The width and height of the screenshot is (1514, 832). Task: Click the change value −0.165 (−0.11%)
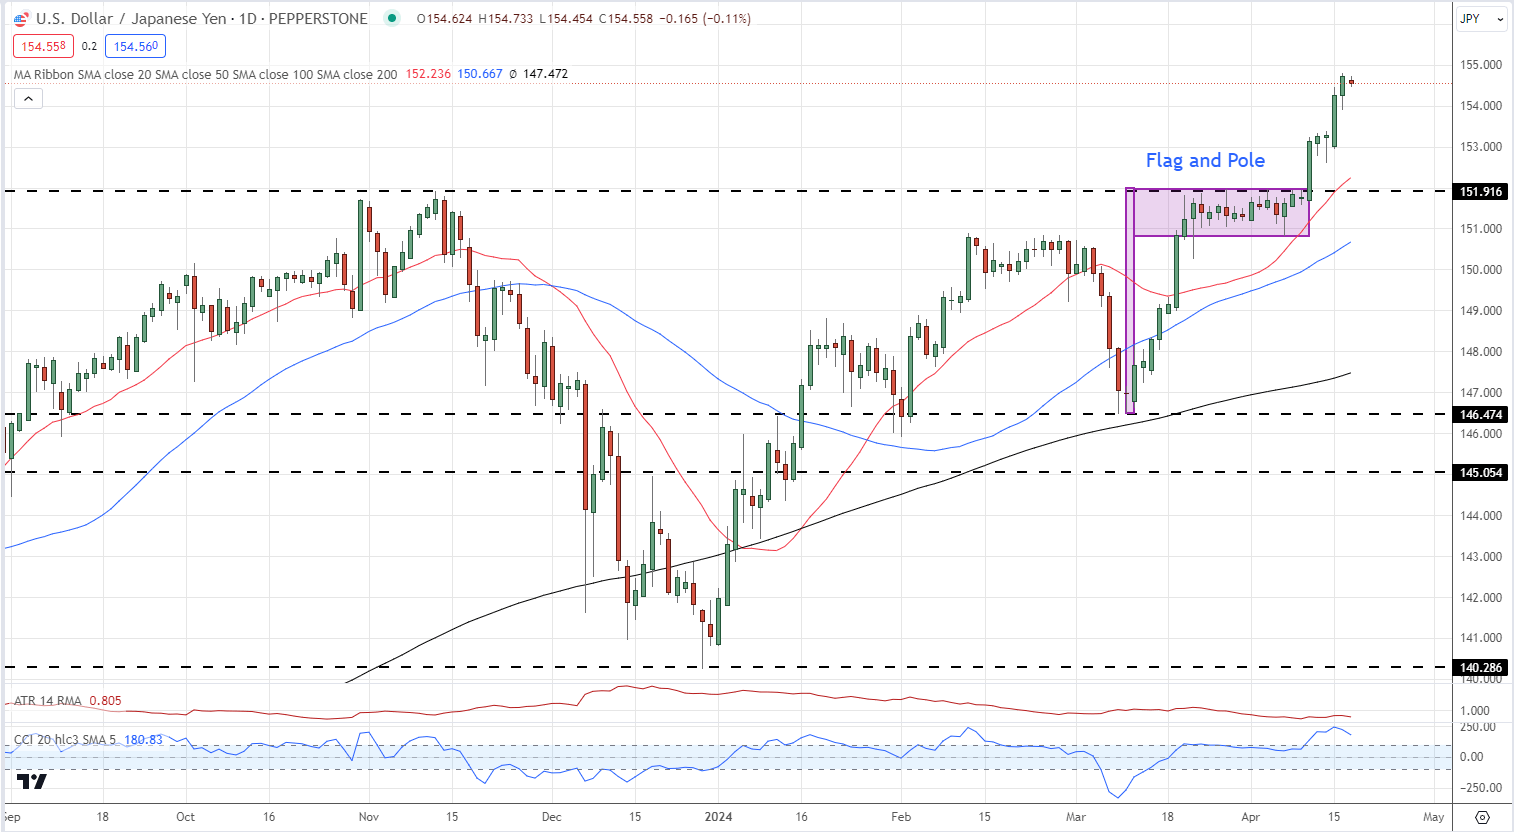704,18
